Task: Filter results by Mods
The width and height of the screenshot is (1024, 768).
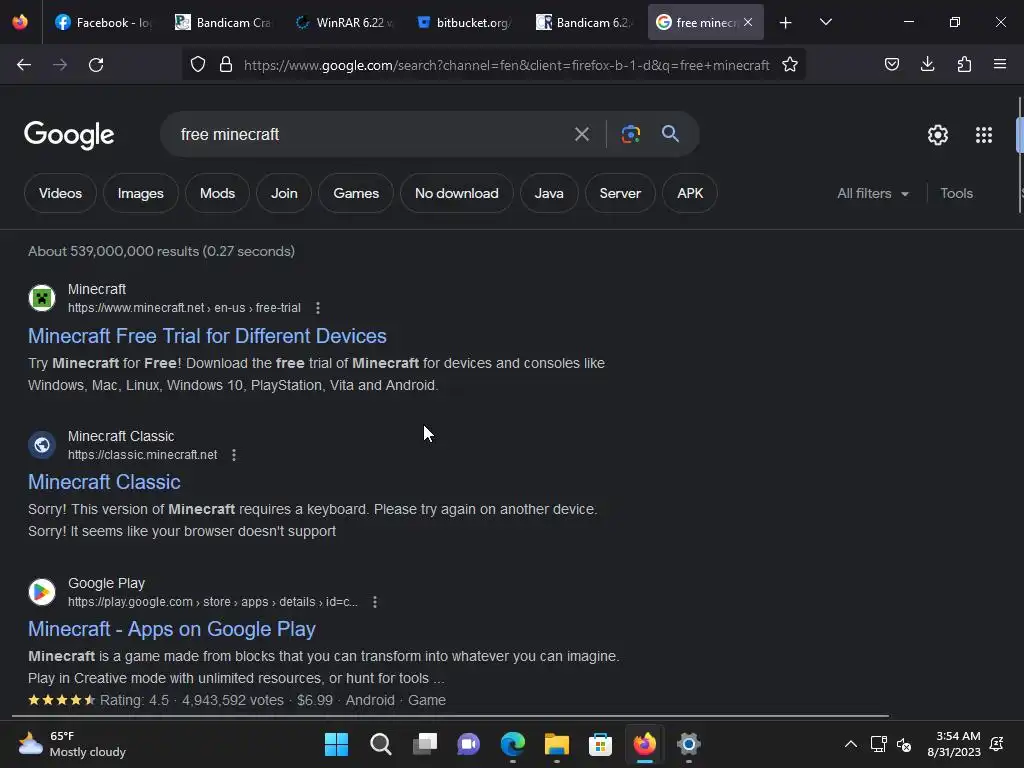Action: pyautogui.click(x=217, y=193)
